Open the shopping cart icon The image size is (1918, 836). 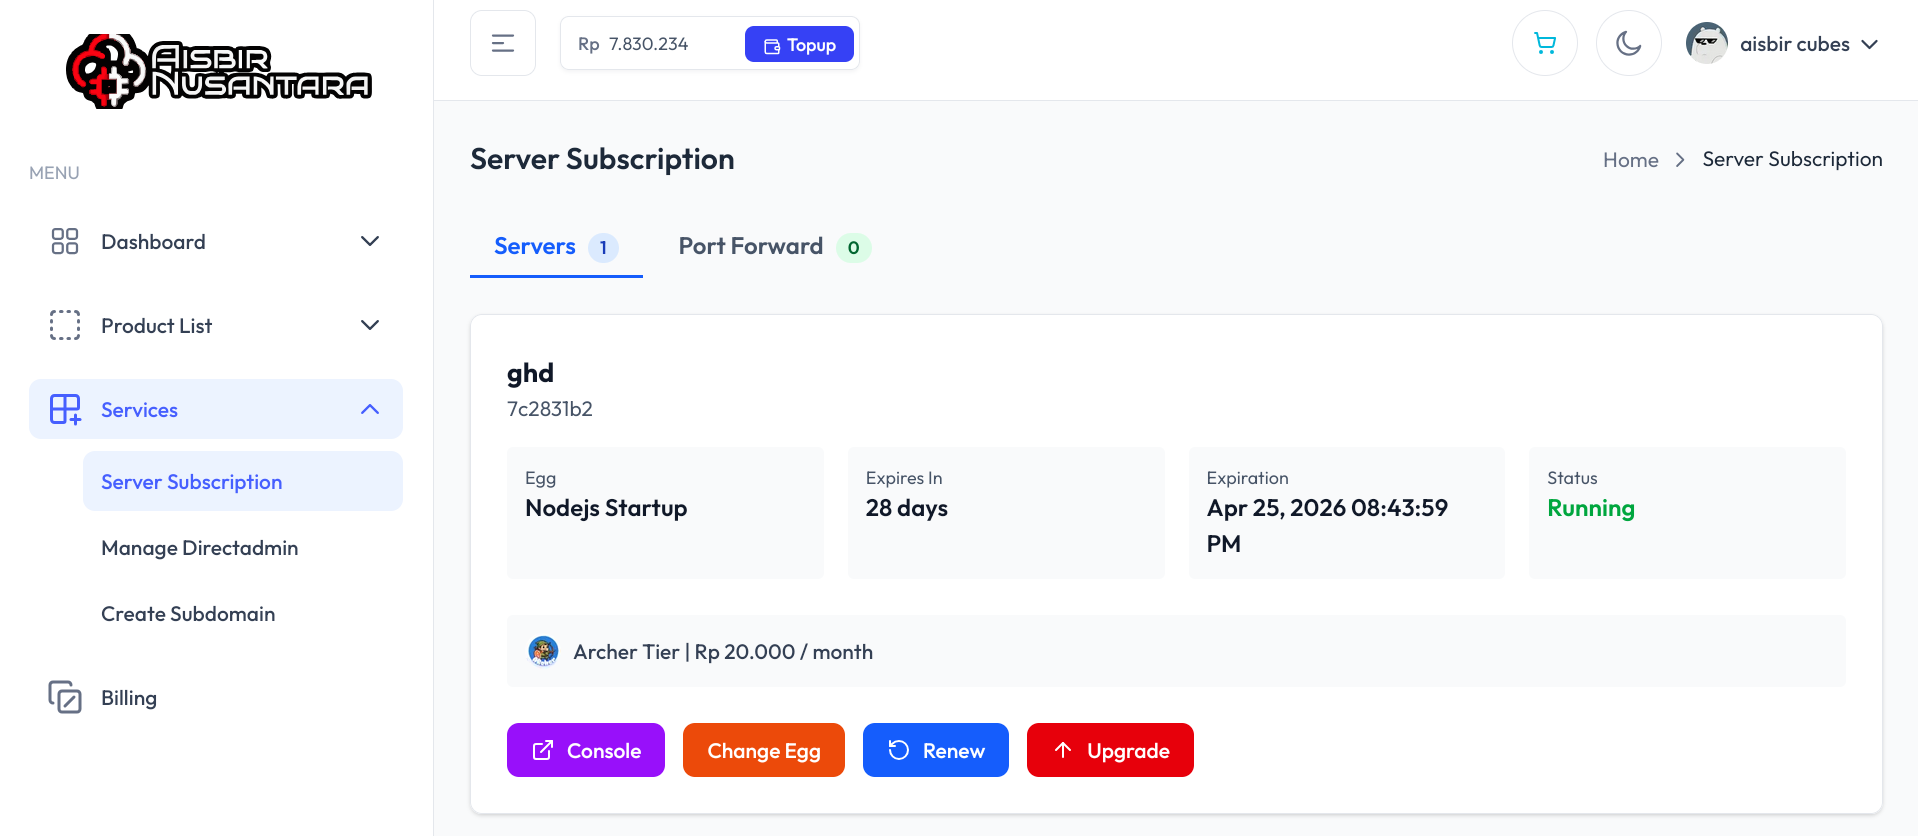pyautogui.click(x=1545, y=43)
